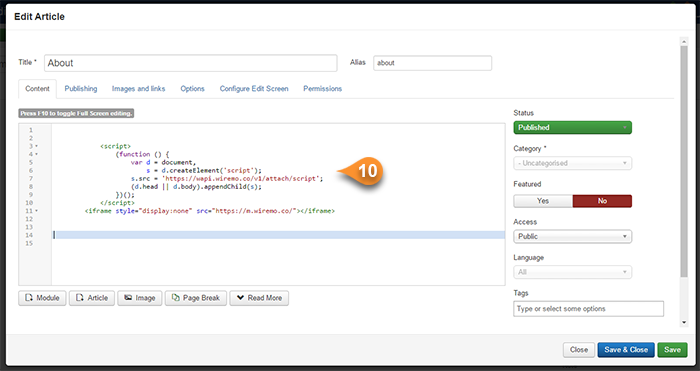Image resolution: width=700 pixels, height=371 pixels.
Task: Click the scrollbar up arrow
Action: [683, 42]
